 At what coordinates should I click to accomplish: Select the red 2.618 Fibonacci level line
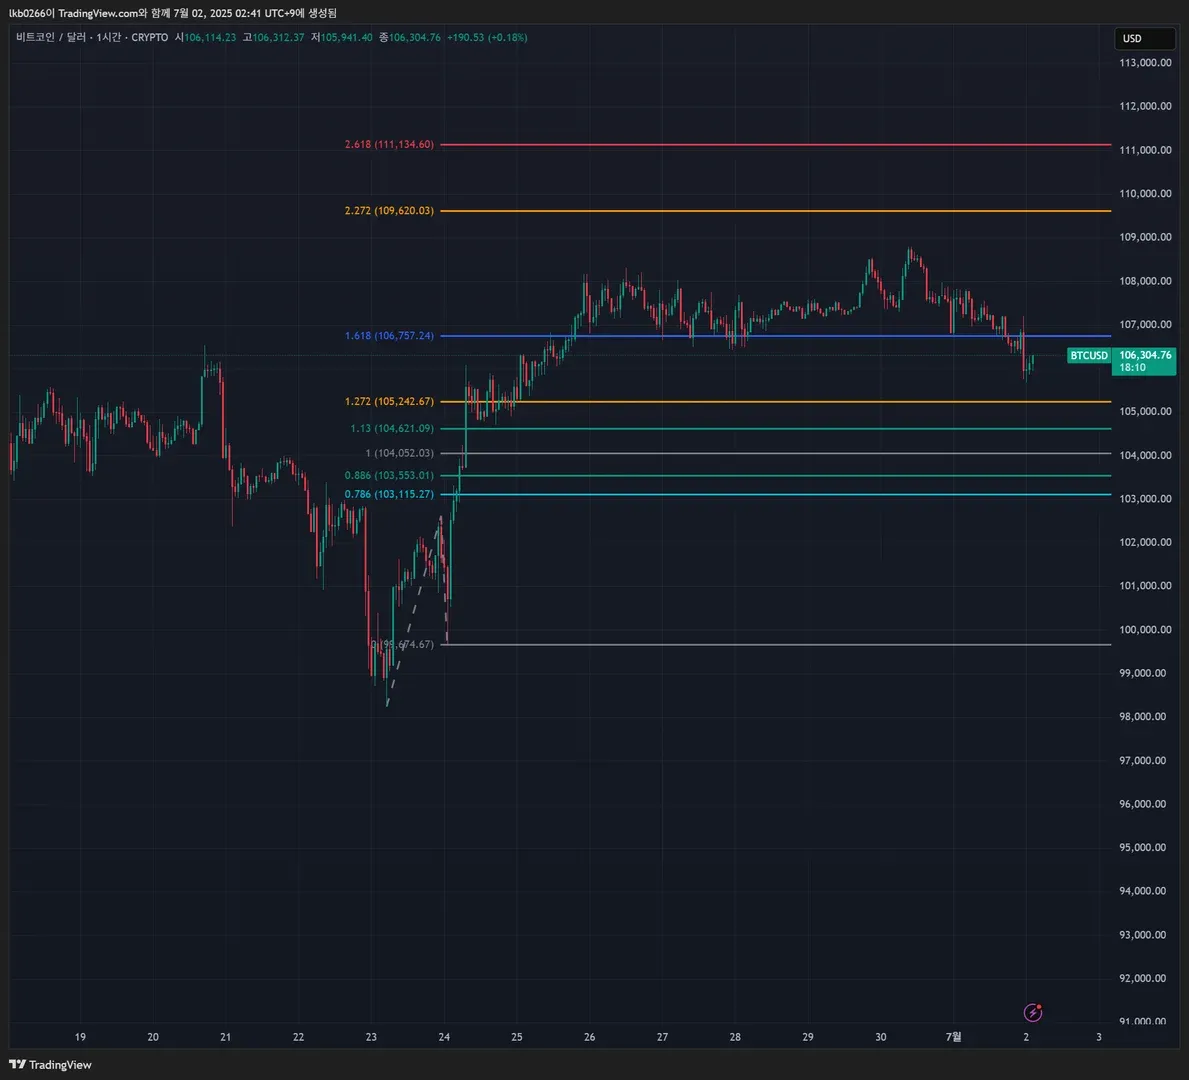click(775, 144)
